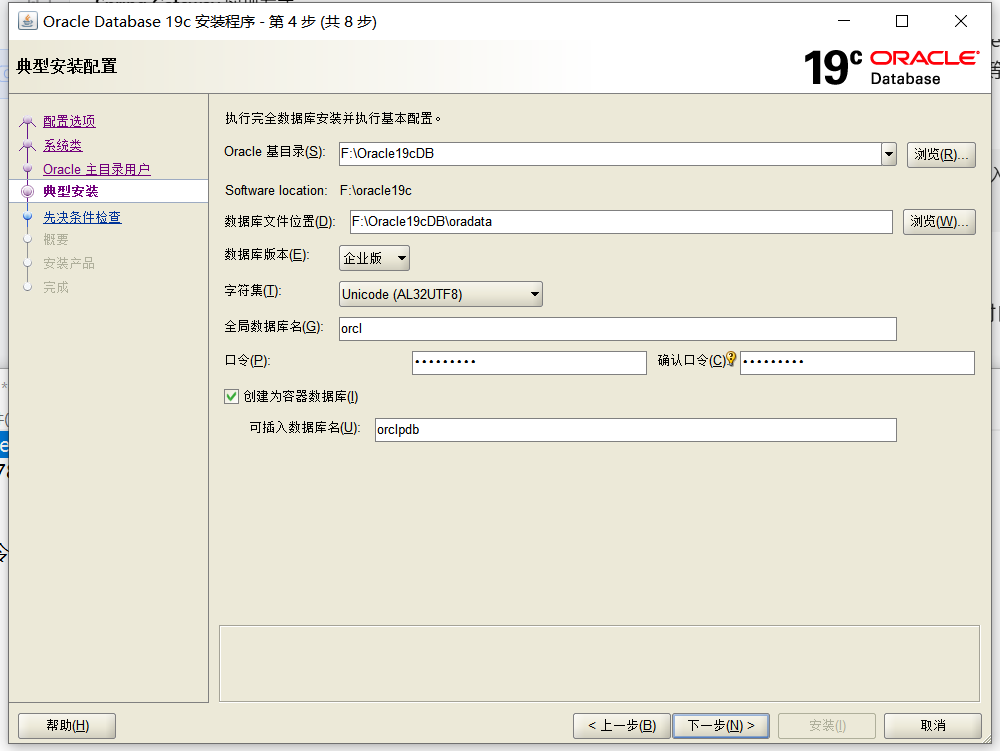Viewport: 1000px width, 751px height.
Task: Click 浏览(W) button for database file location
Action: (939, 222)
